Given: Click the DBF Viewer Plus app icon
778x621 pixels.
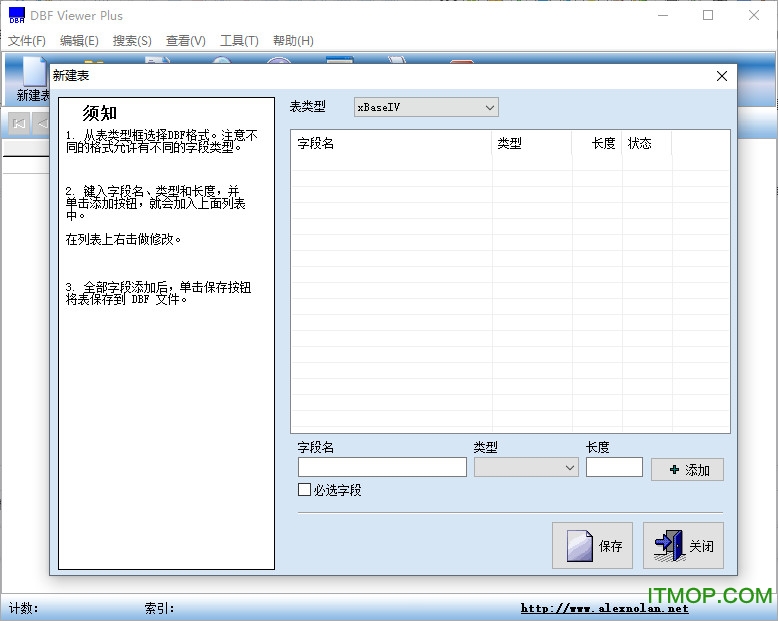Looking at the screenshot, I should [16, 15].
